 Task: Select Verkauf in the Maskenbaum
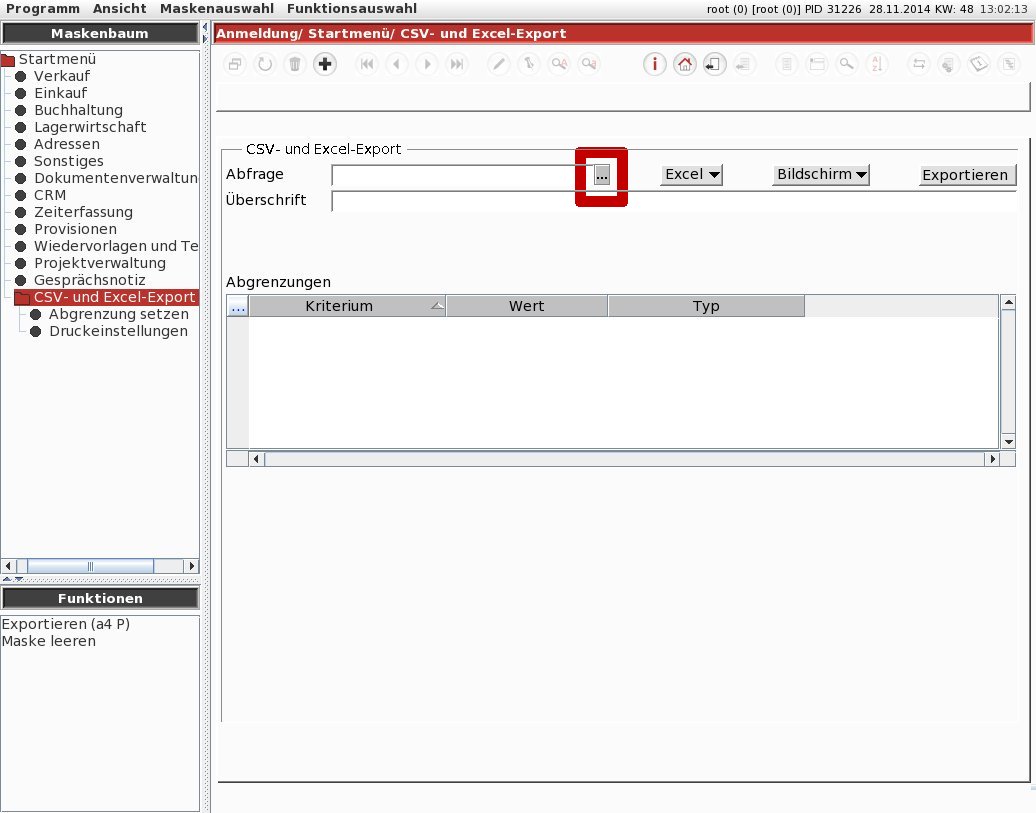pyautogui.click(x=62, y=76)
